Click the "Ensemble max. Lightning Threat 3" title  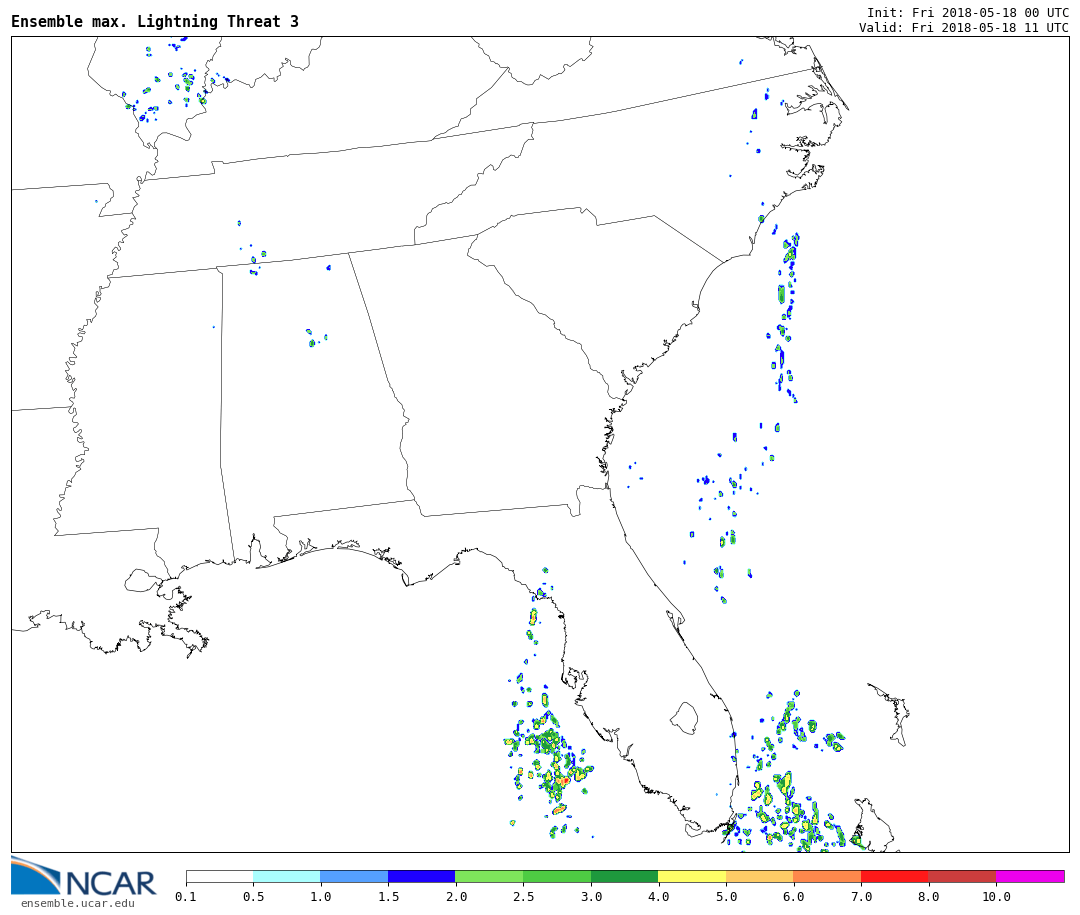click(x=155, y=22)
